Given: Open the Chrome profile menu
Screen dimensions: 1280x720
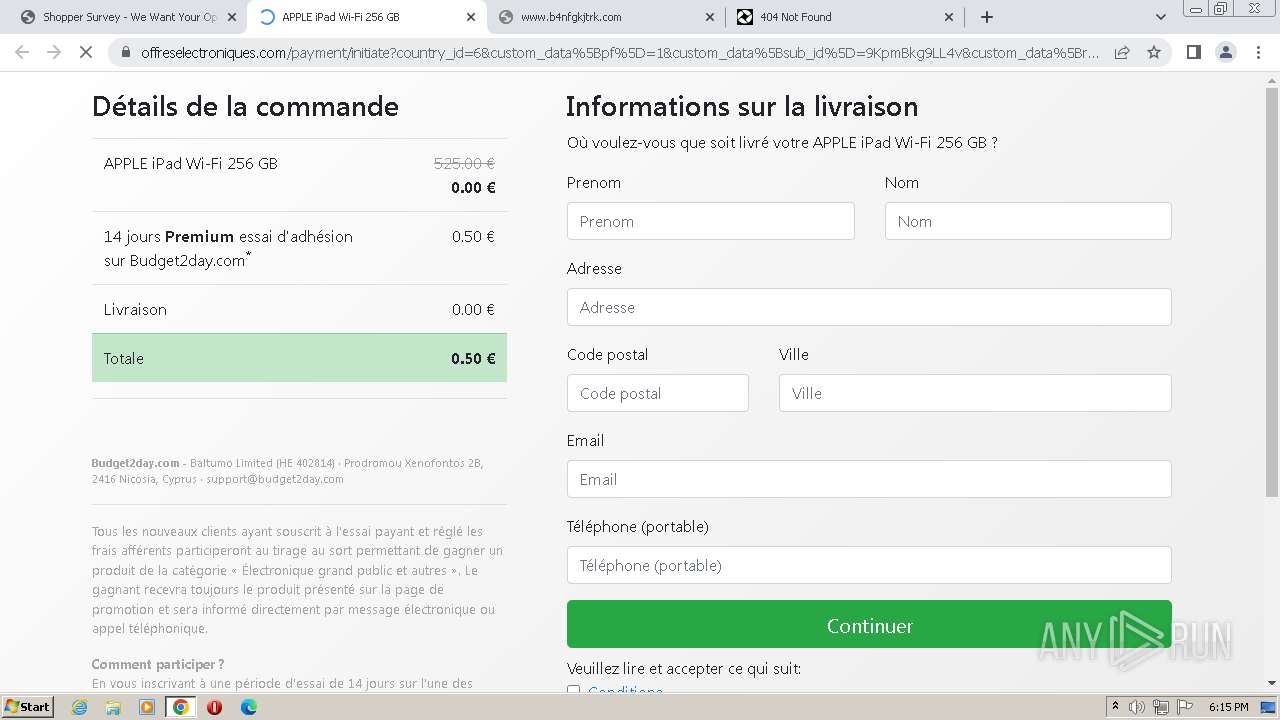Looking at the screenshot, I should [1225, 52].
